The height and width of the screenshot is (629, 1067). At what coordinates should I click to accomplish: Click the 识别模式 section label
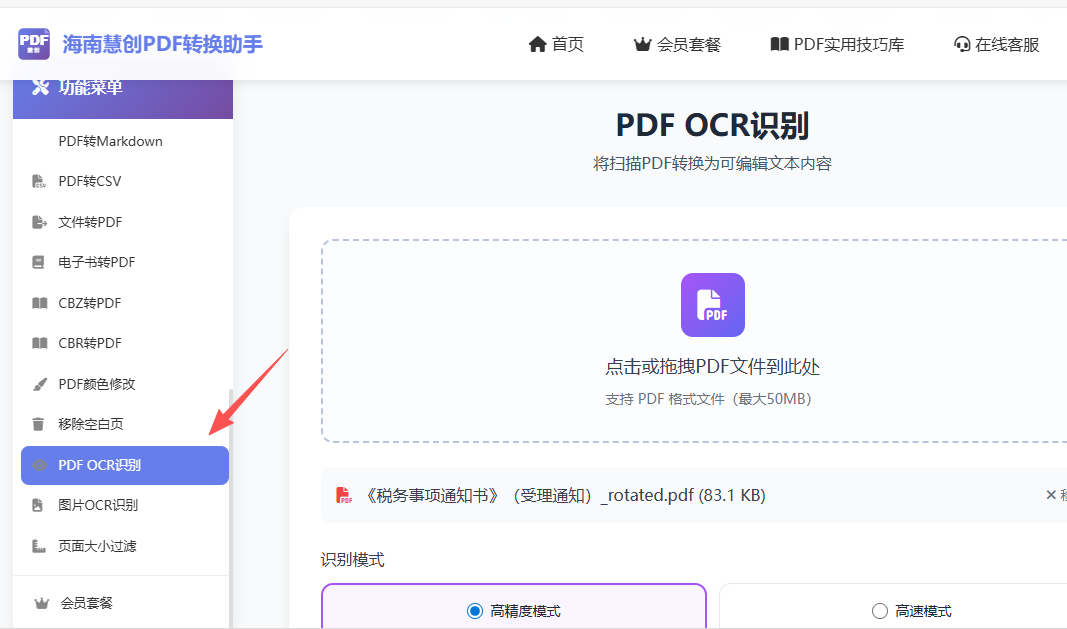352,560
